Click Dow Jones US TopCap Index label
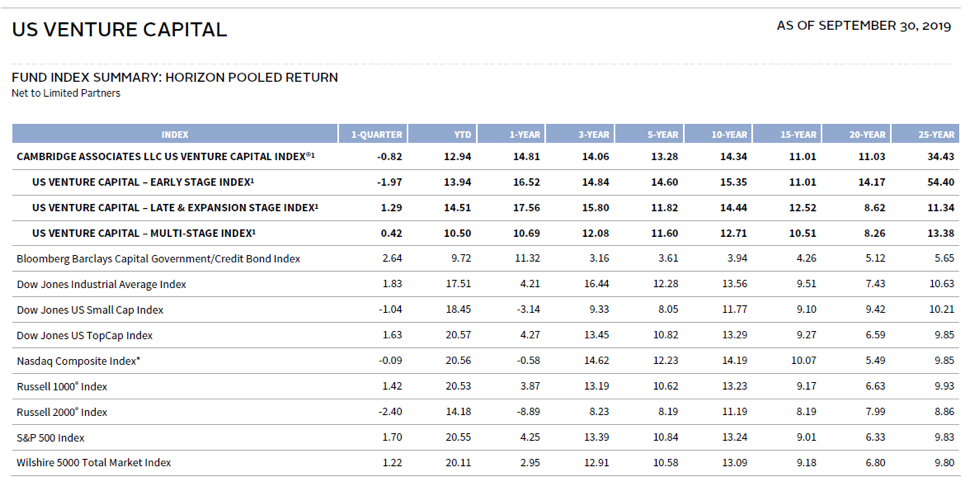This screenshot has height=485, width=974. click(84, 335)
